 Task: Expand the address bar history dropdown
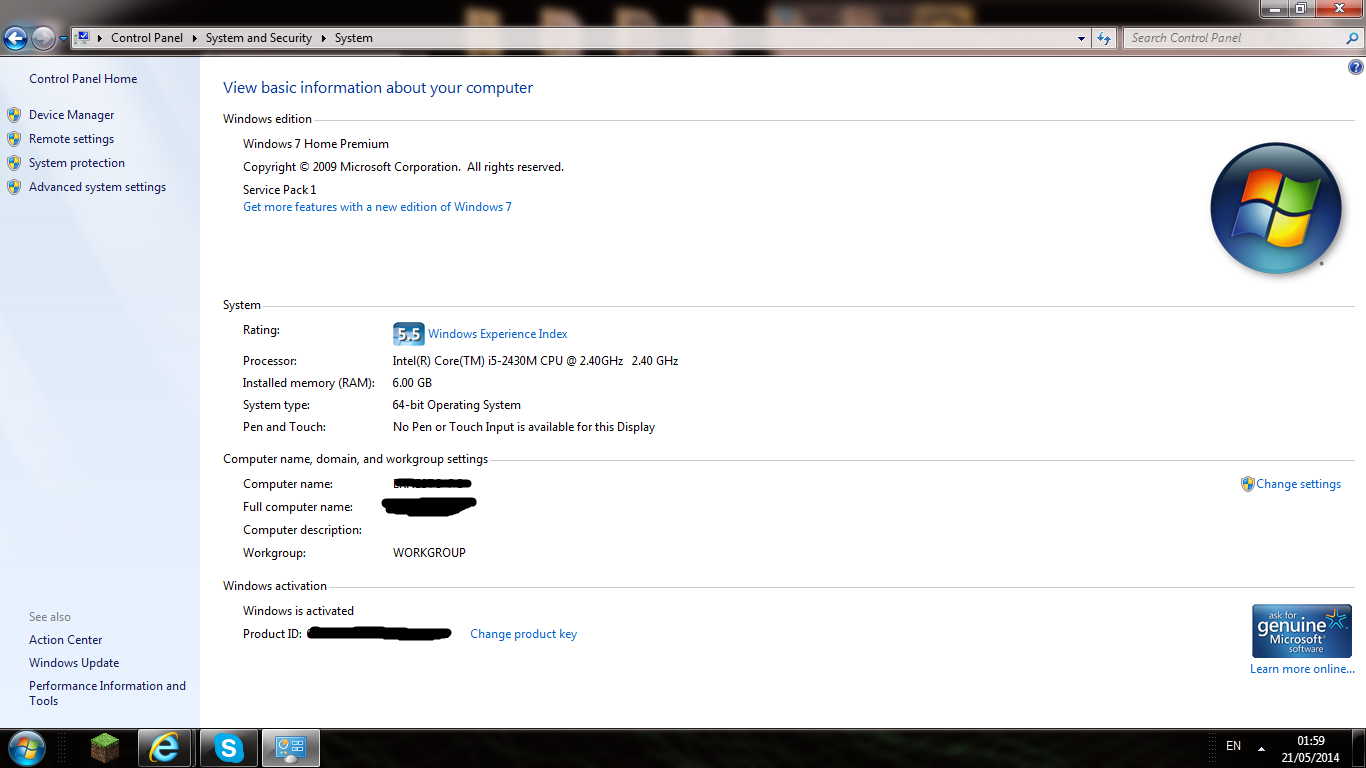[x=1081, y=38]
